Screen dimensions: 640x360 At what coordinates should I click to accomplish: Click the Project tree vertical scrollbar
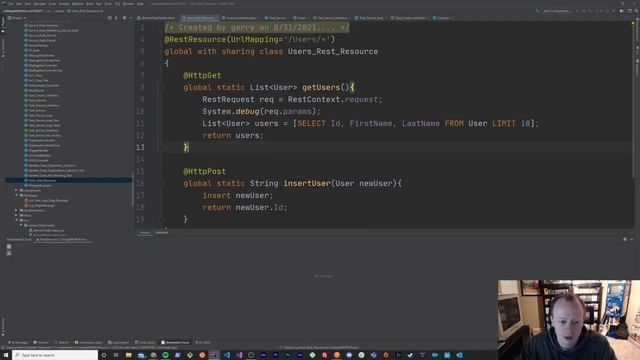[133, 190]
